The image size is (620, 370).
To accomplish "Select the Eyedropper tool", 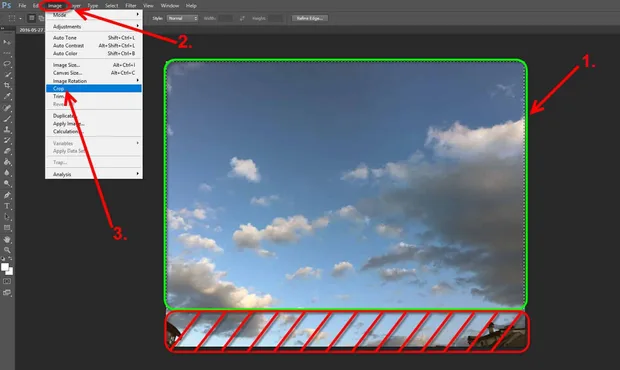I will point(7,96).
